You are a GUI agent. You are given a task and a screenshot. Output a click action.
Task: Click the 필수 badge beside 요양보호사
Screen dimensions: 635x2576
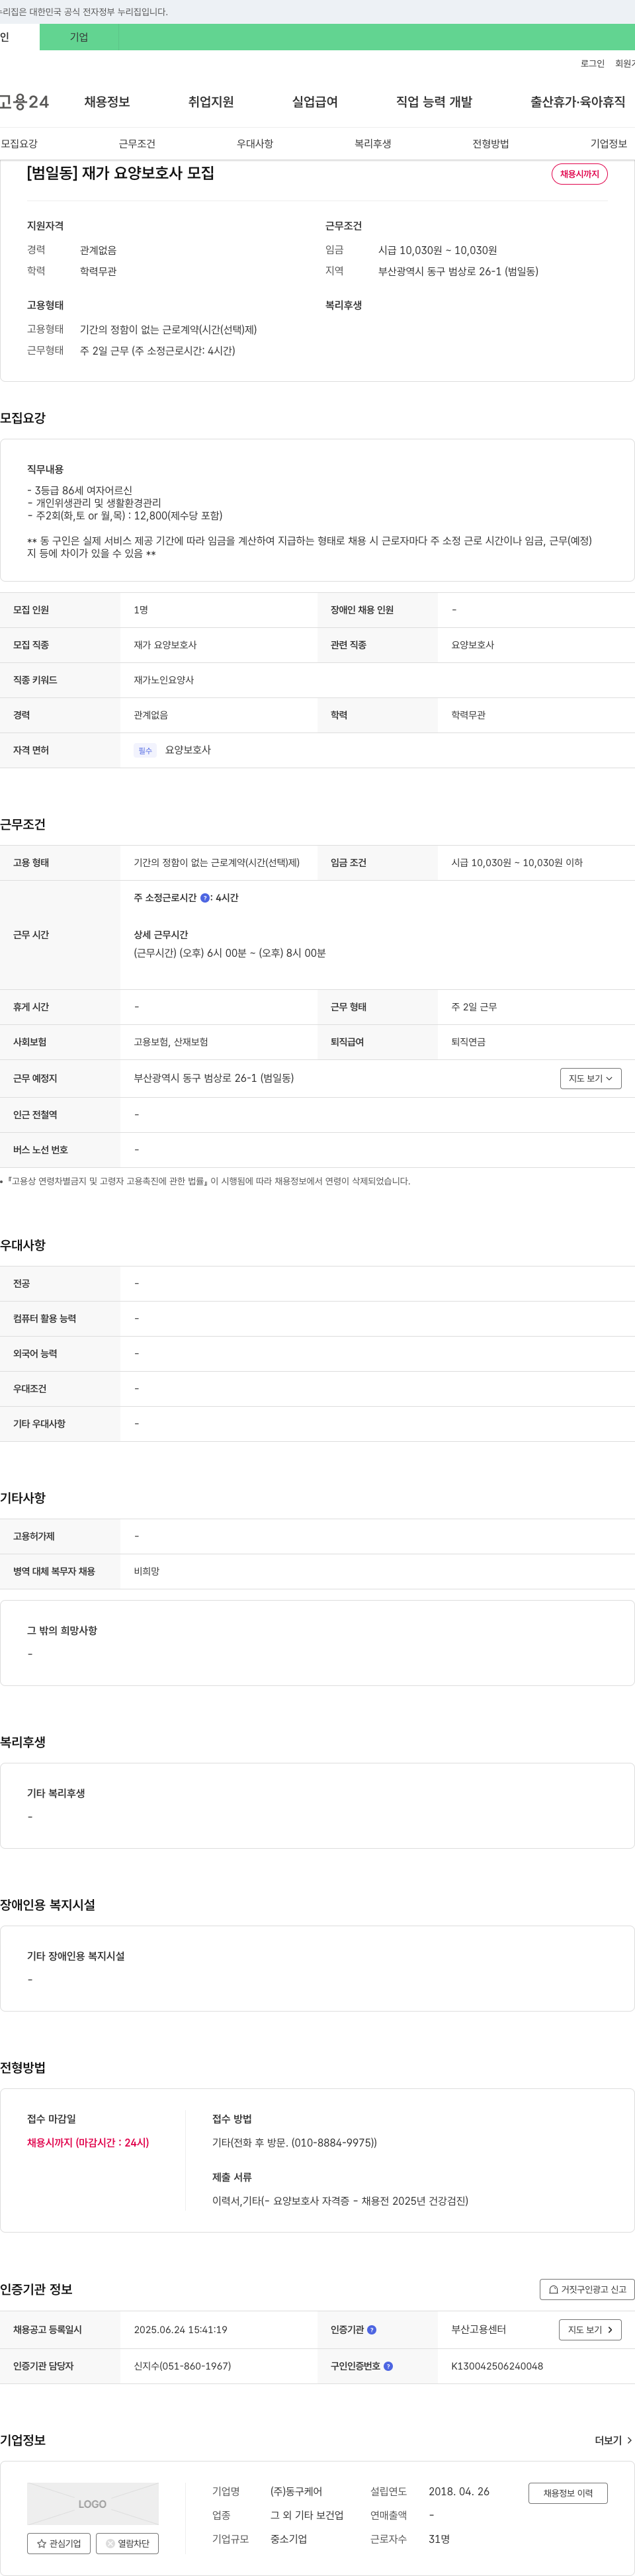(146, 751)
